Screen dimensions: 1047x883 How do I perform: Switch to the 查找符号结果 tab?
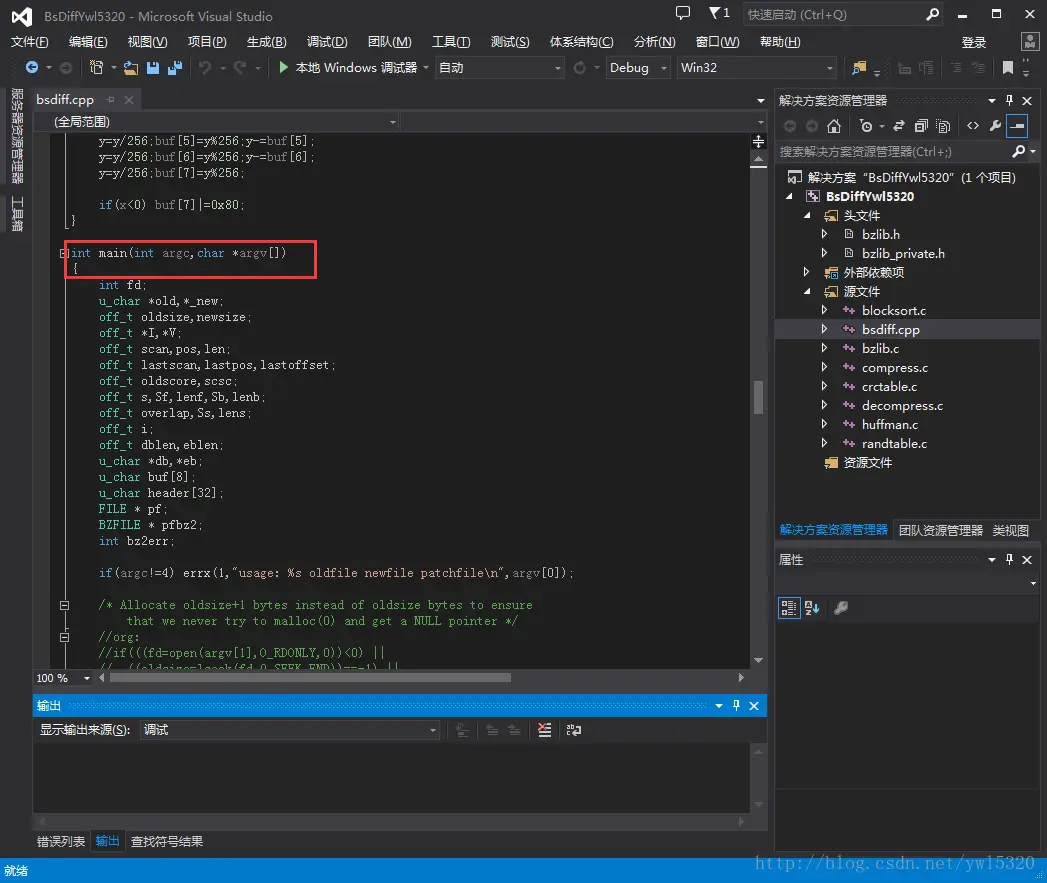click(167, 842)
